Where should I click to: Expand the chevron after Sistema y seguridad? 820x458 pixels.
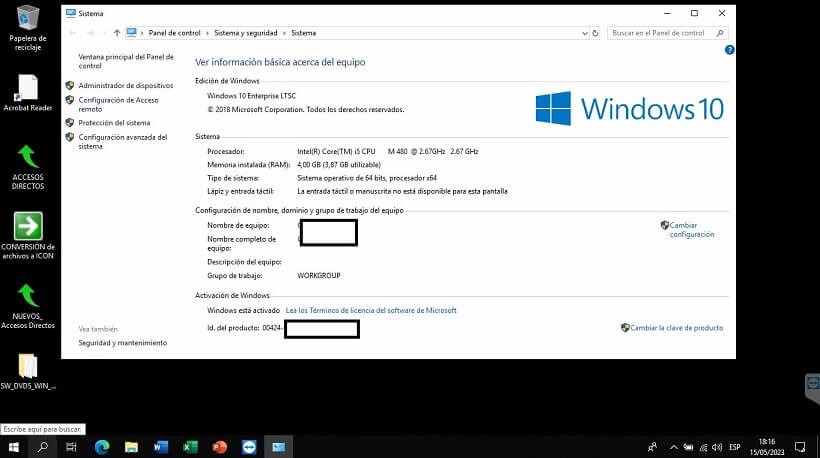[x=284, y=33]
